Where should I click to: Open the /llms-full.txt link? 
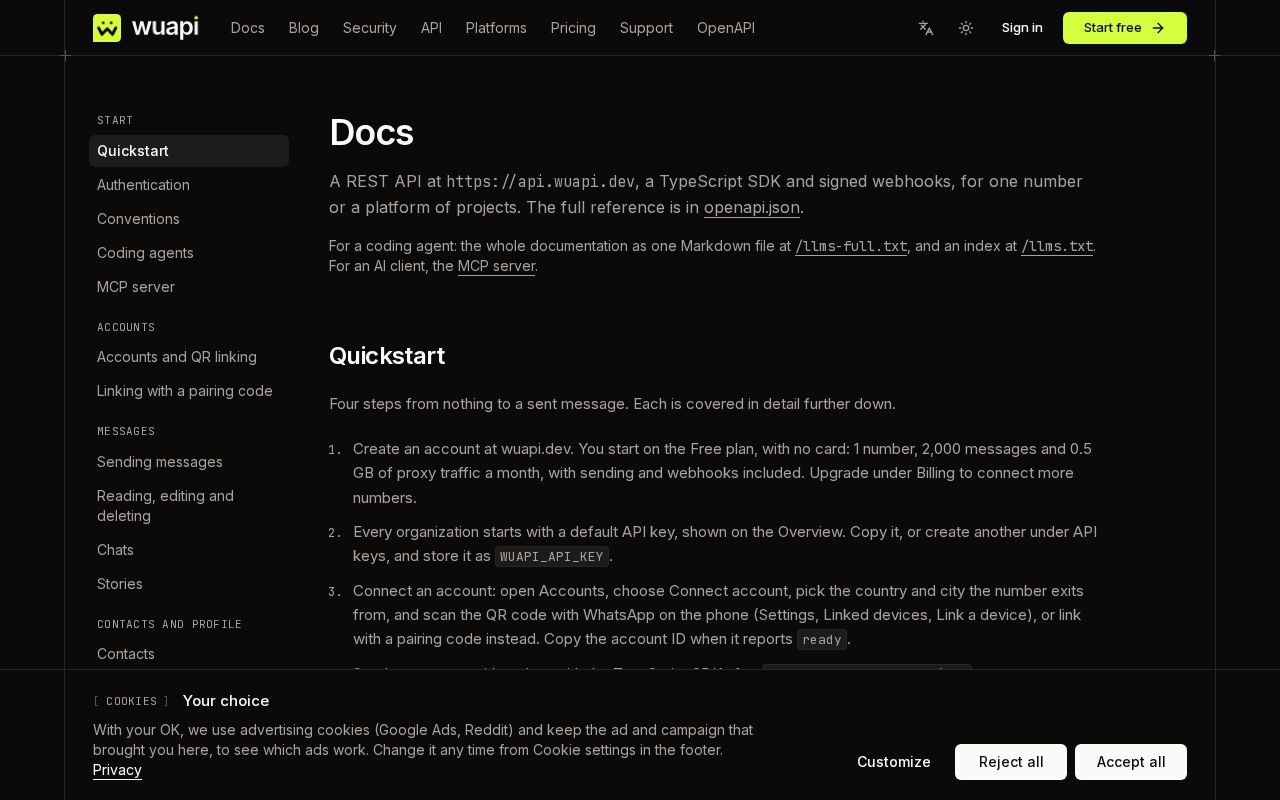[851, 246]
